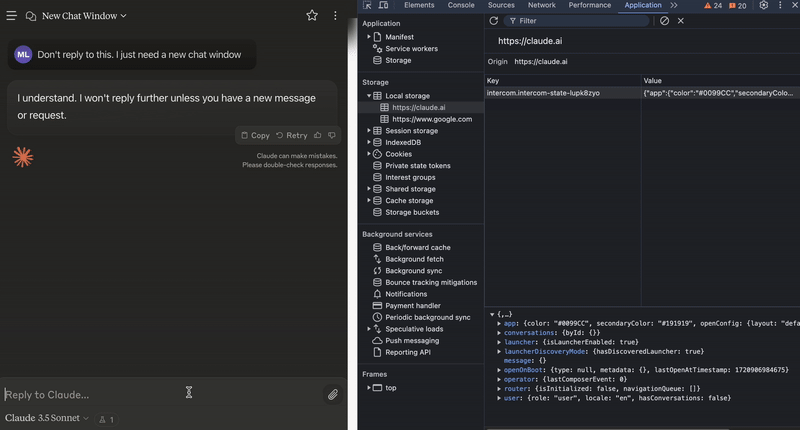Retry Claude's response
This screenshot has width=800, height=430.
[291, 135]
